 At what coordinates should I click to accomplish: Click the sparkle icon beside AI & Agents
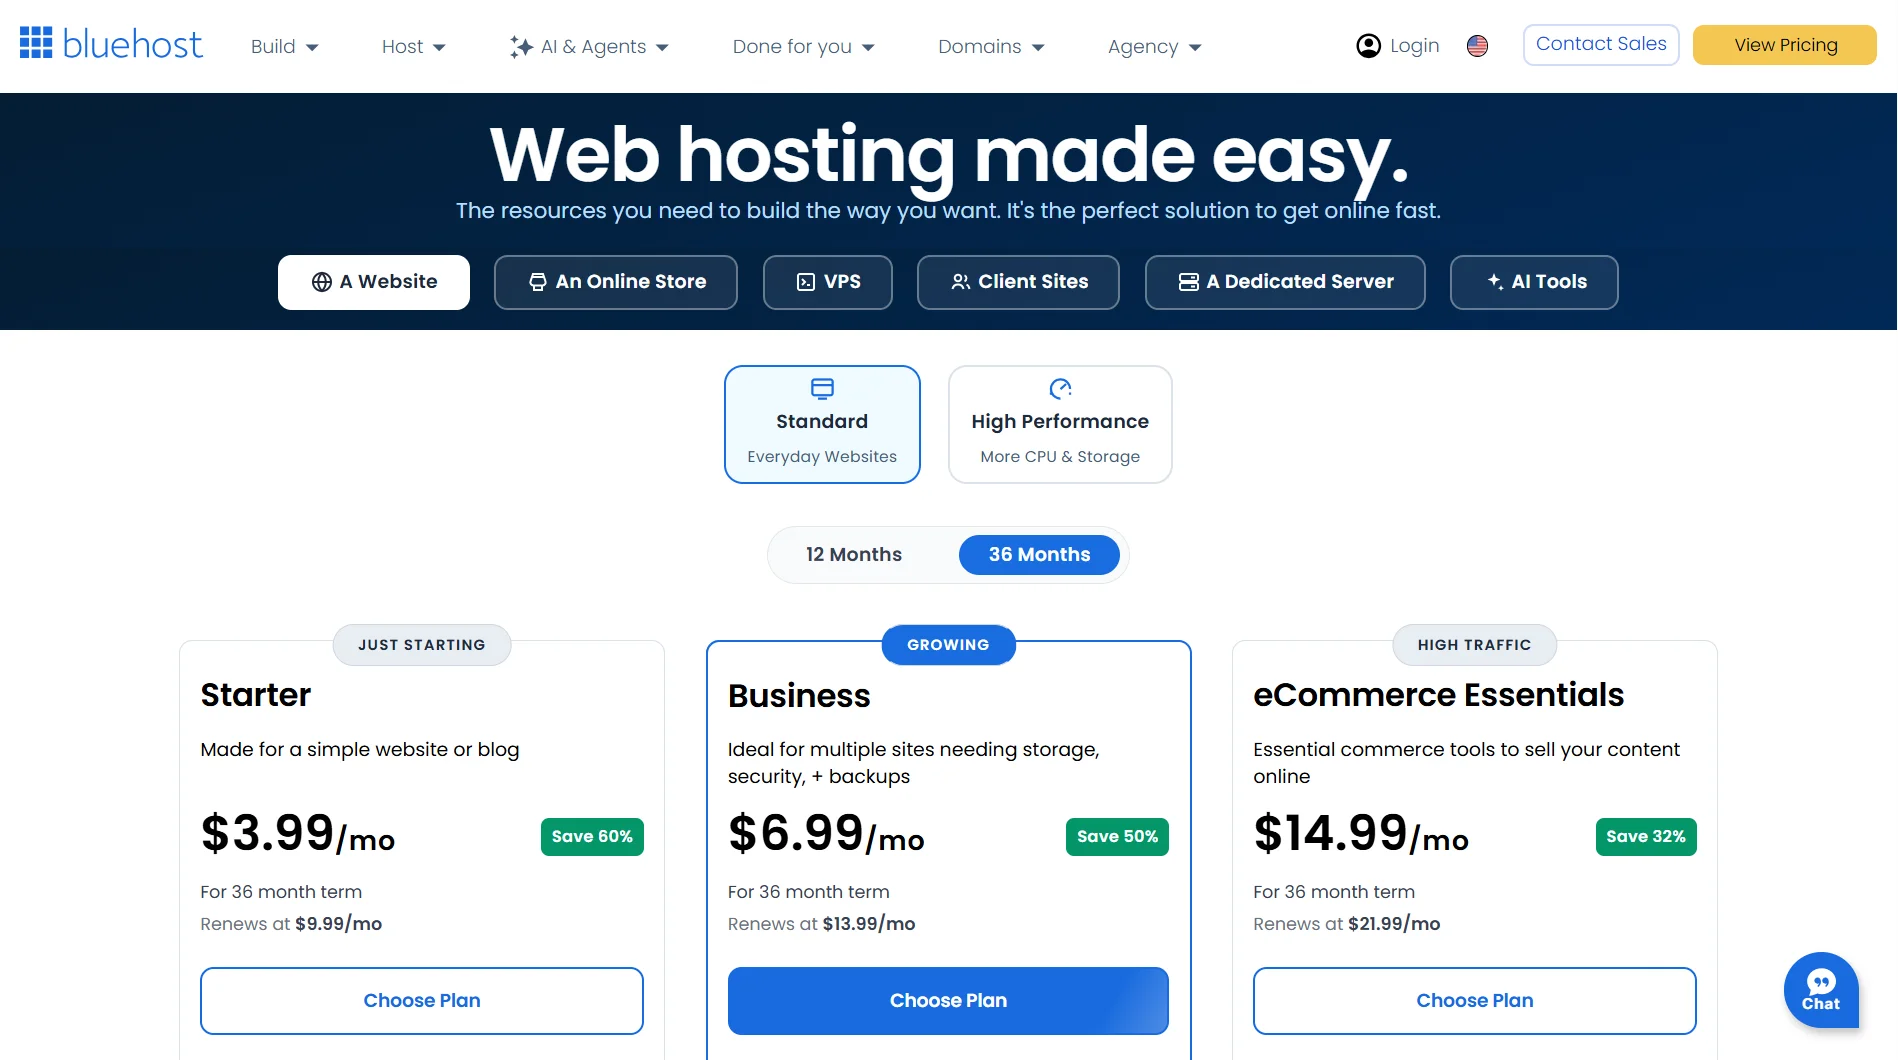coord(521,47)
